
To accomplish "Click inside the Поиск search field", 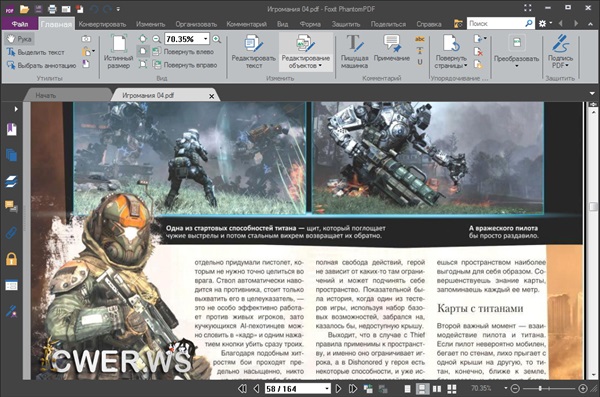I will point(496,23).
